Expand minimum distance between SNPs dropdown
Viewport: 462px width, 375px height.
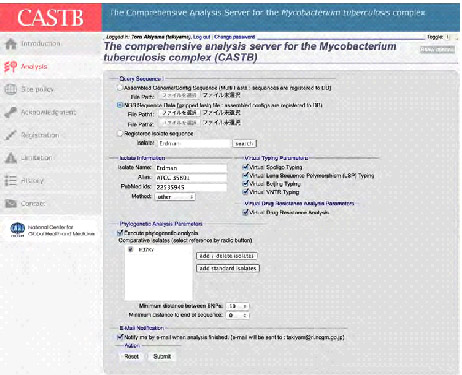click(x=237, y=306)
